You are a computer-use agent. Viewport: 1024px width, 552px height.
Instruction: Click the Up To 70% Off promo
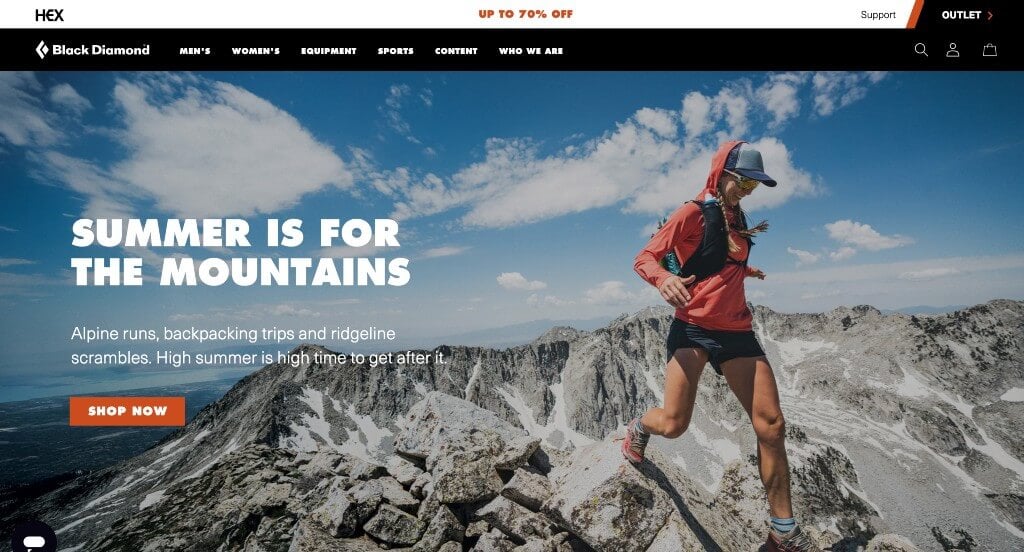click(526, 14)
